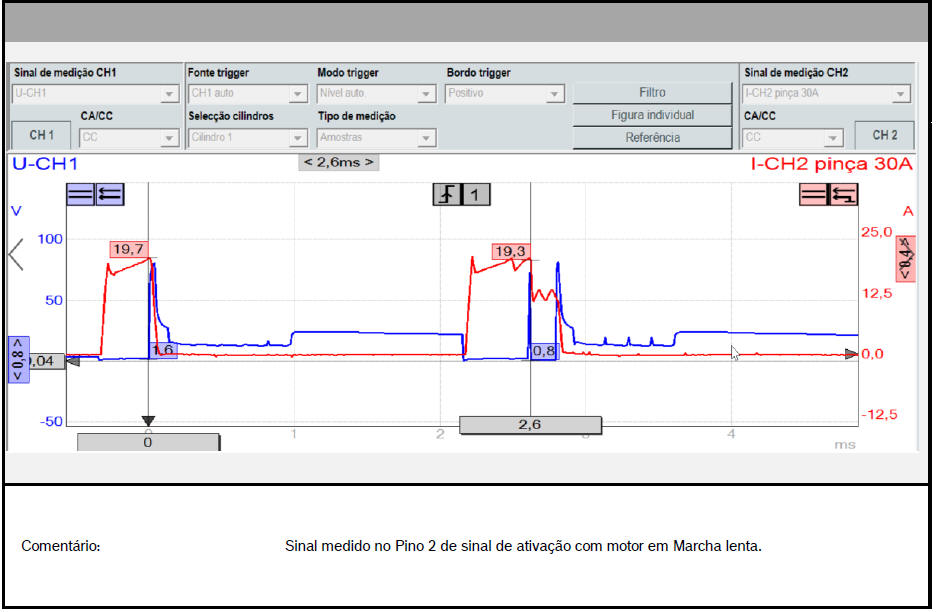
Task: Click the 2,6ms time base indicator
Action: [x=339, y=162]
